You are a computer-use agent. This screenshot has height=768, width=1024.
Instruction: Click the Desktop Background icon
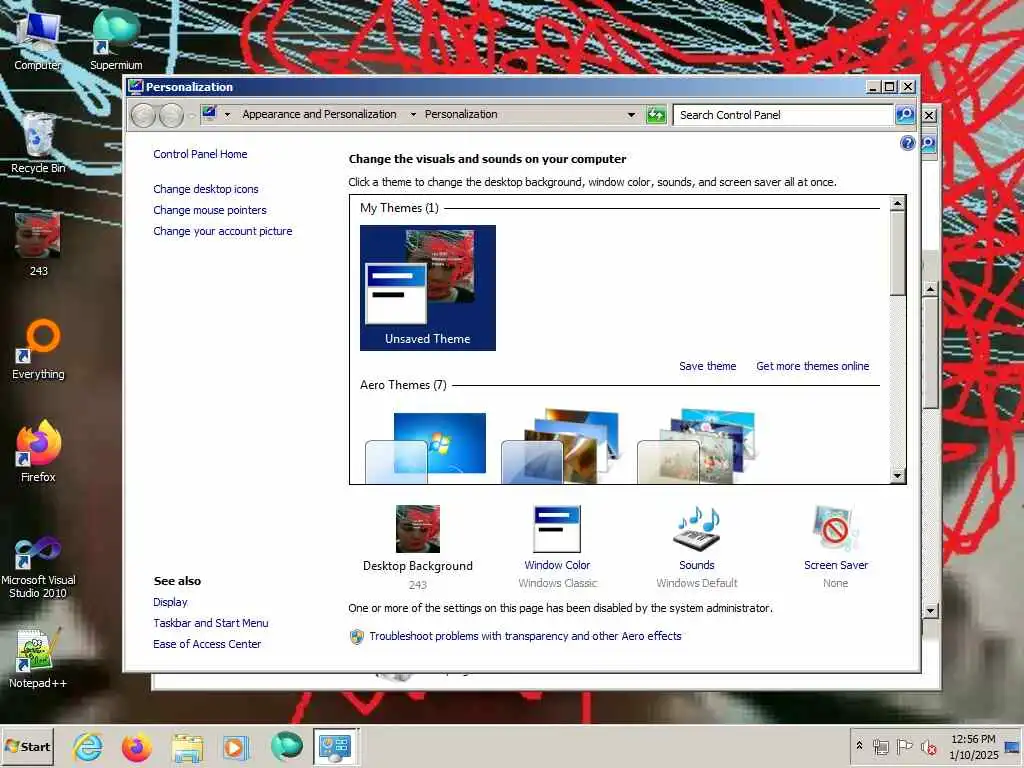(x=418, y=528)
